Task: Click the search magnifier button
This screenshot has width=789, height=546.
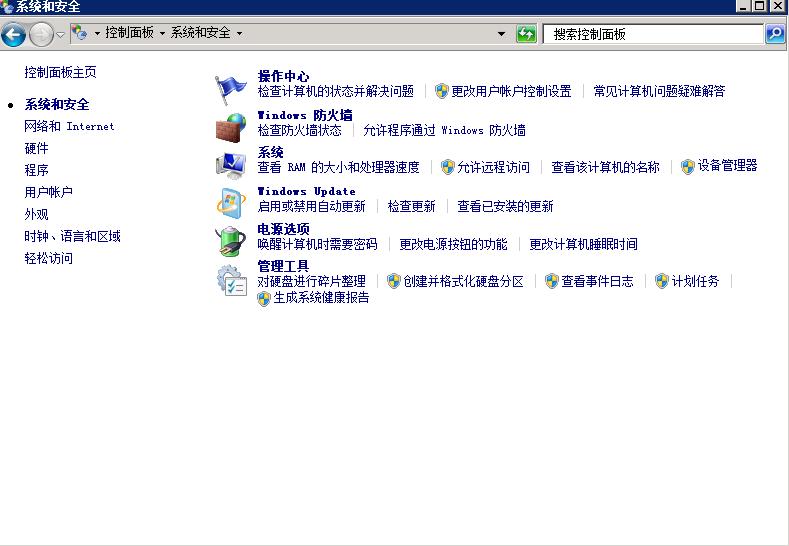Action: [775, 34]
